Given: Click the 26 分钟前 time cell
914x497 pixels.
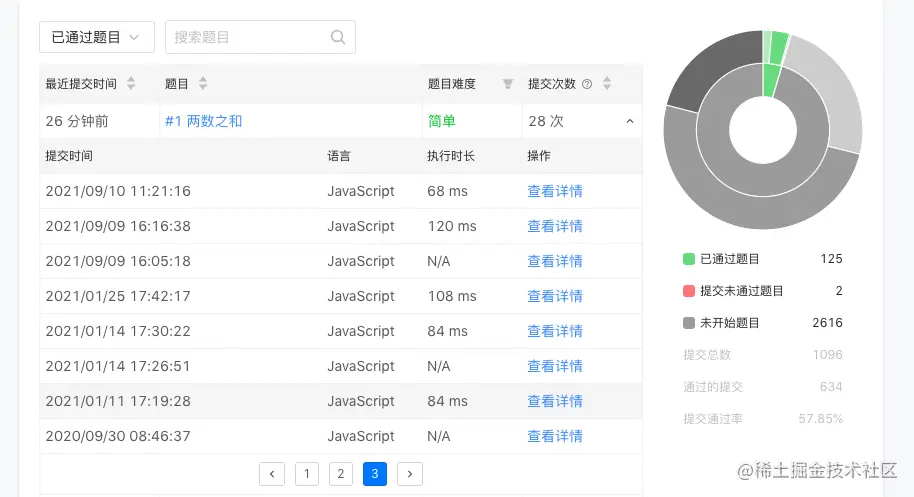Looking at the screenshot, I should pos(77,121).
